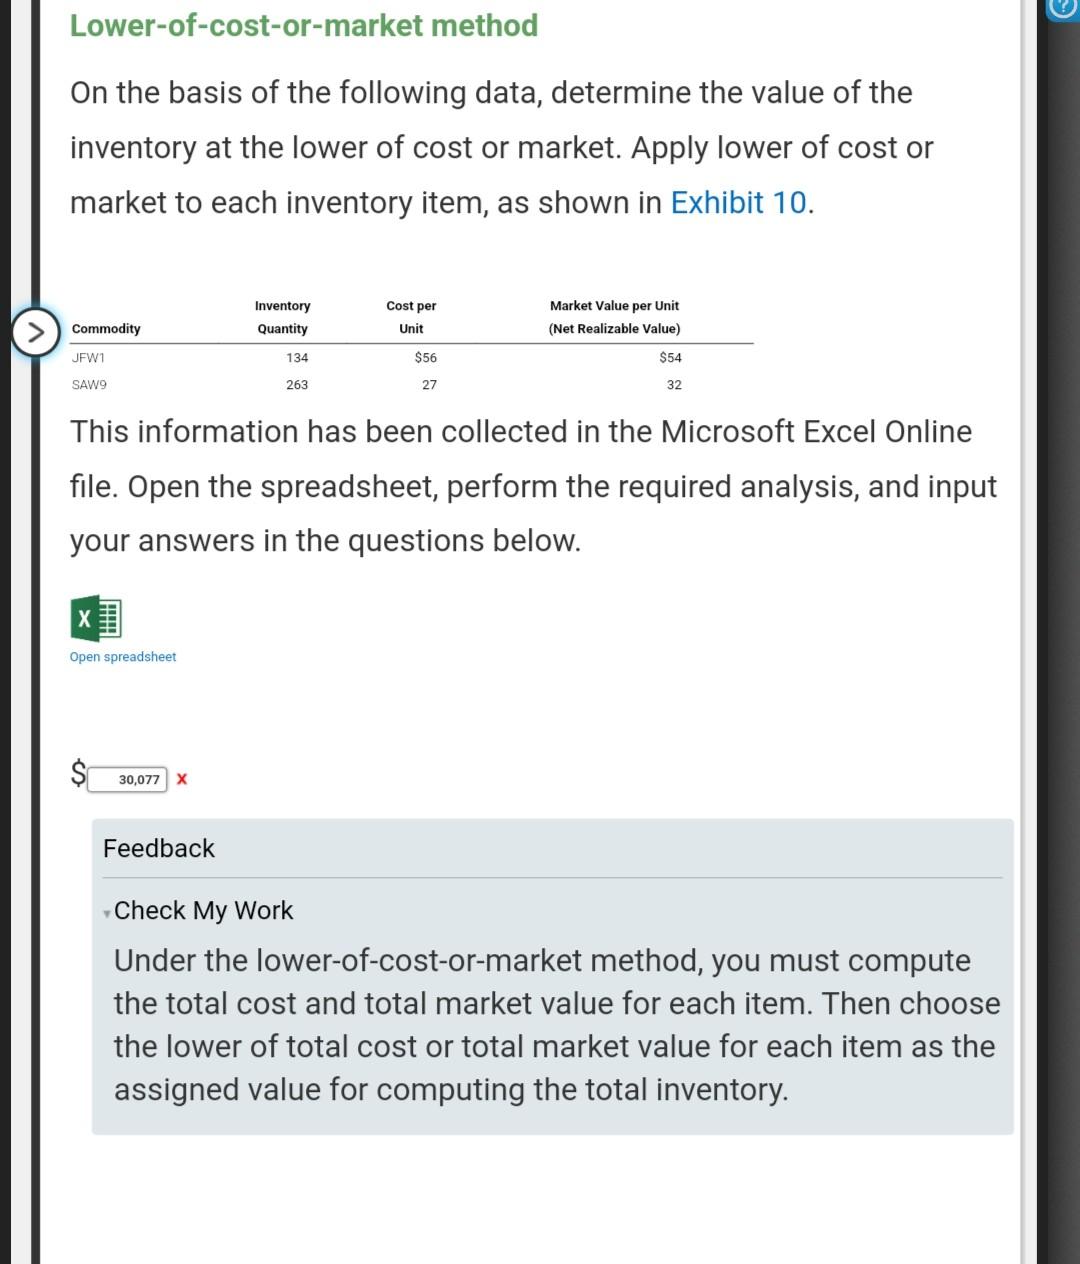Open the Exhibit 10 link
The width and height of the screenshot is (1080, 1264).
pos(738,202)
